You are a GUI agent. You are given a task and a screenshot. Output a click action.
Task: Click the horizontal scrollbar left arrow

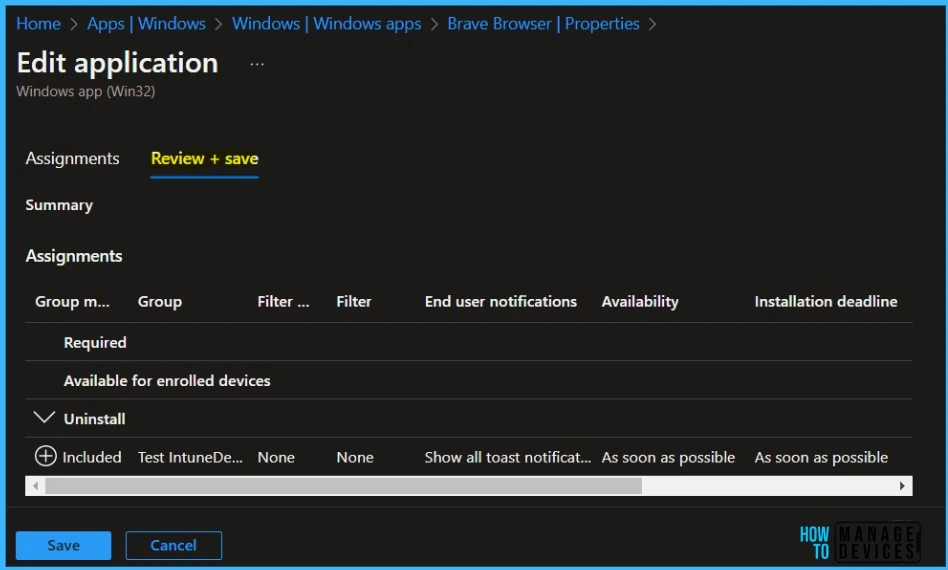point(36,486)
